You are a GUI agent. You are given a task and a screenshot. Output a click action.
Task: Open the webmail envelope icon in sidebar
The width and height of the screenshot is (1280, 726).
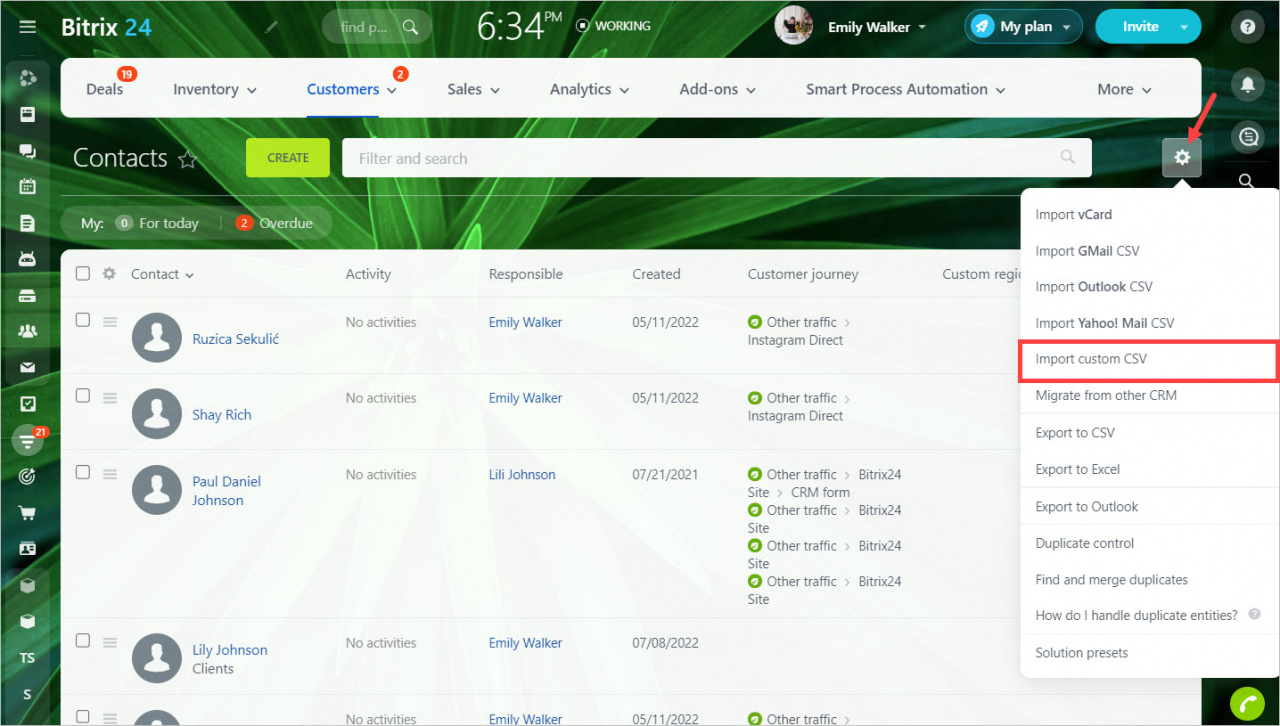(x=28, y=368)
